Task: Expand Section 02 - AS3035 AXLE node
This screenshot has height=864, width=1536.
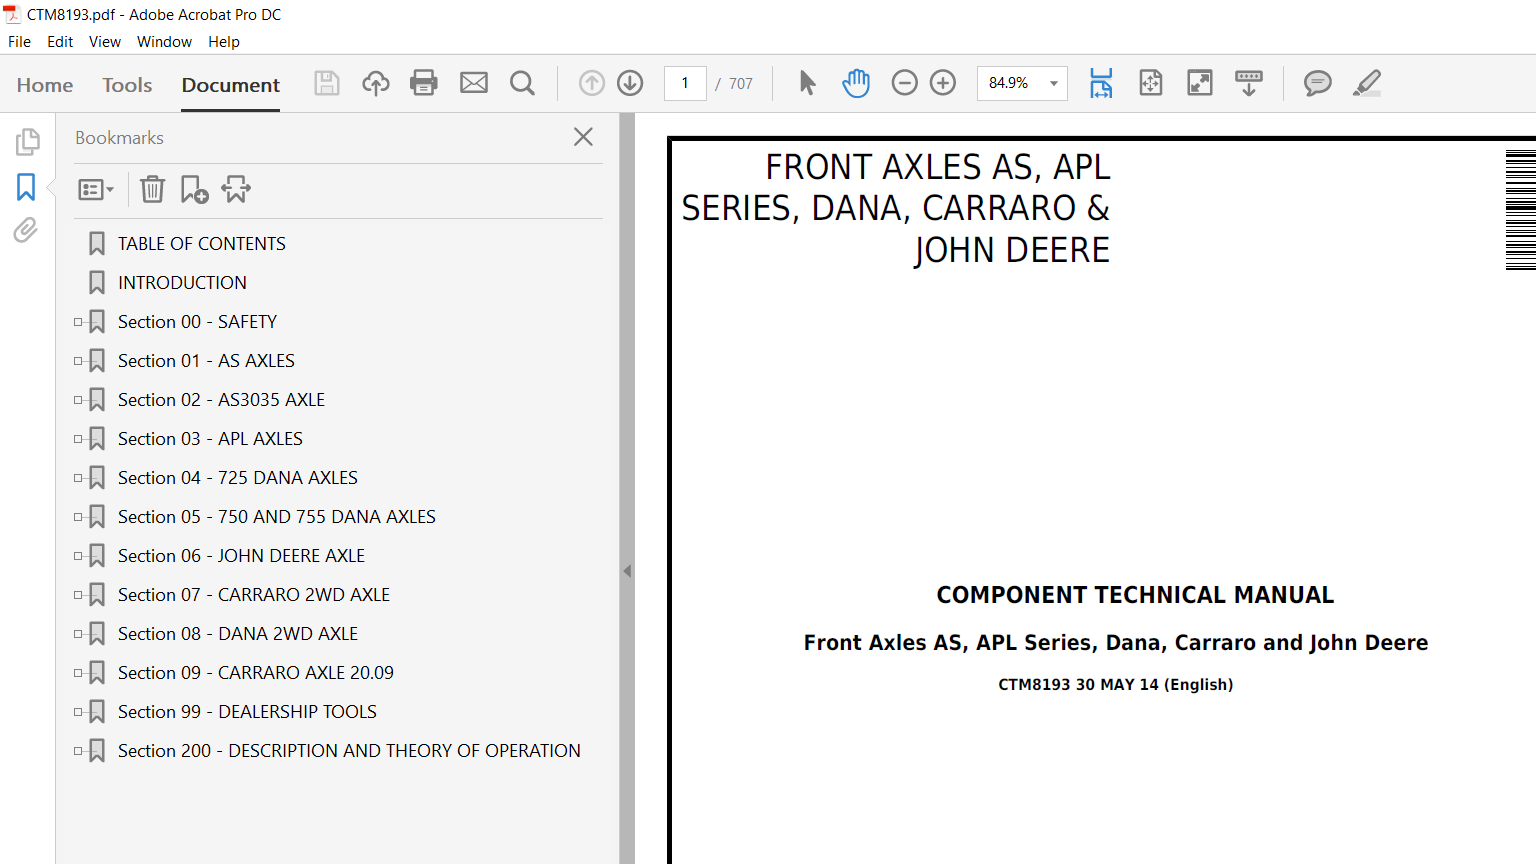Action: pyautogui.click(x=78, y=400)
